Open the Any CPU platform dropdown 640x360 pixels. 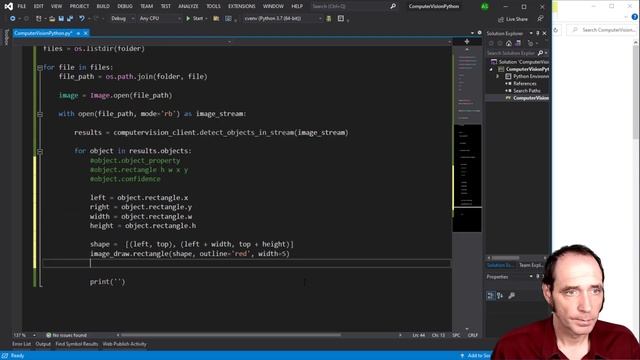tap(160, 18)
